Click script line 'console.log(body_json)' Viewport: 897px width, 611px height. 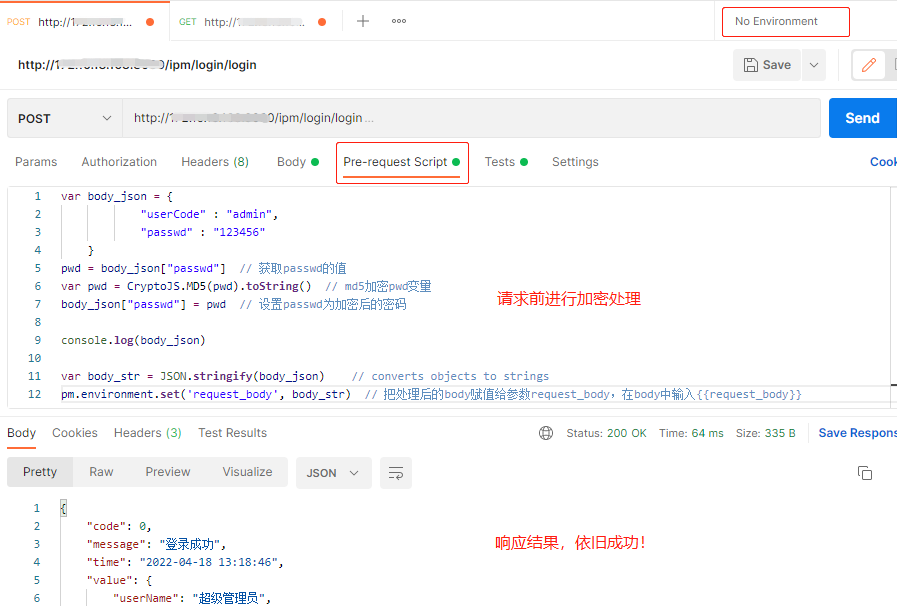coord(133,340)
